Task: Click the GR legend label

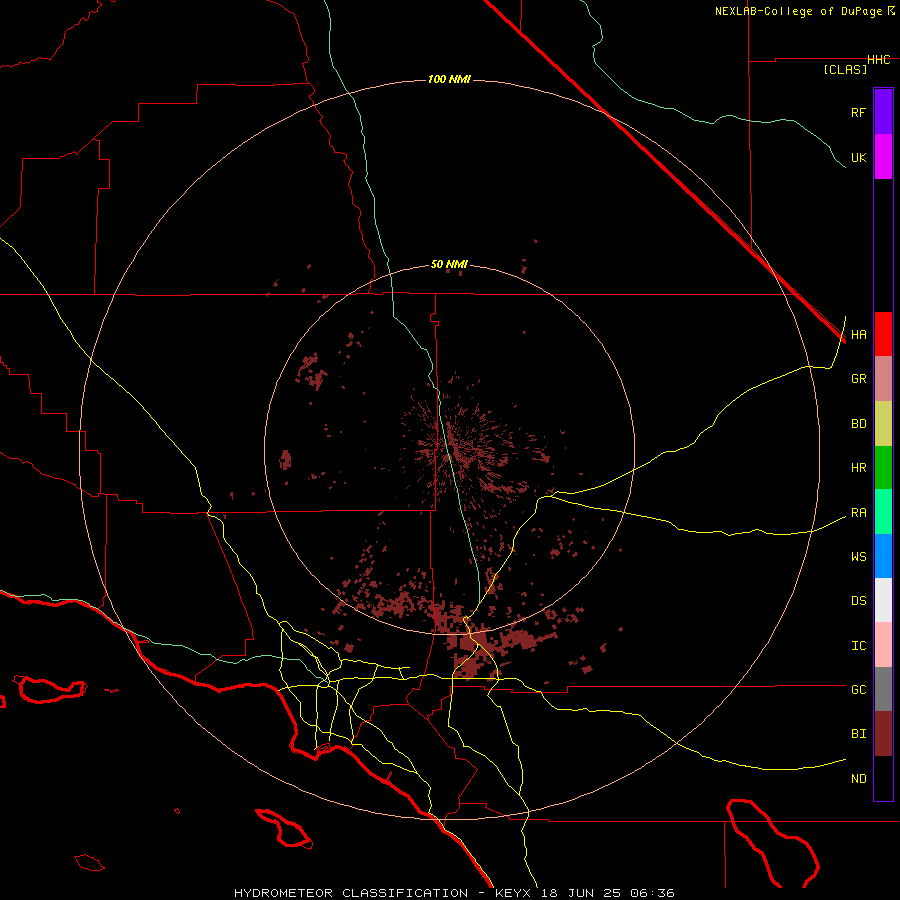Action: [x=858, y=379]
